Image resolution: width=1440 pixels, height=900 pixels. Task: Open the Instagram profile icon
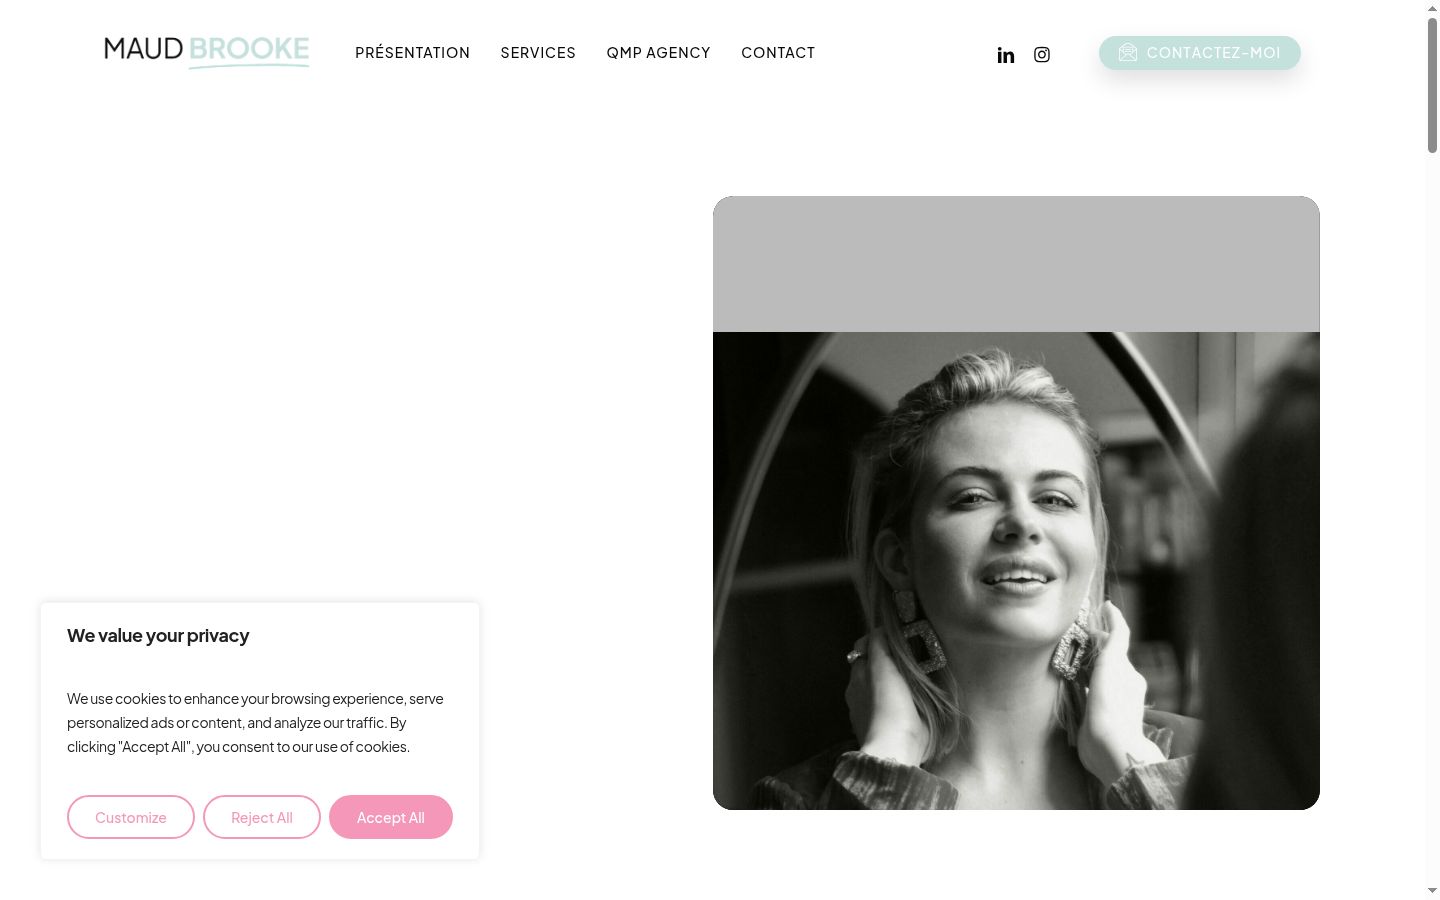[1042, 55]
